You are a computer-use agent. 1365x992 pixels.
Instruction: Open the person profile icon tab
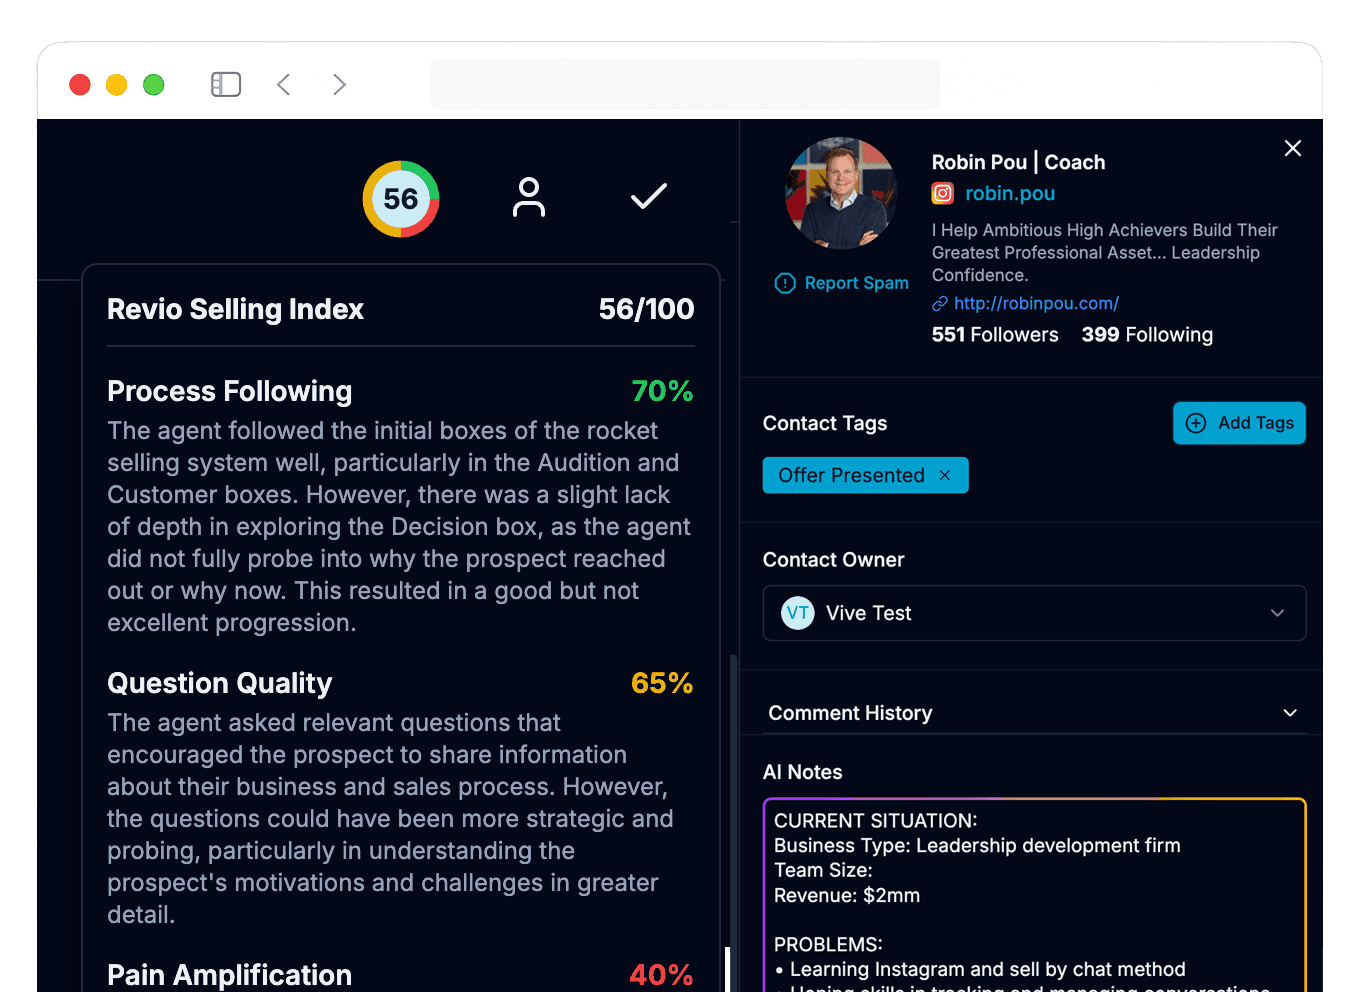pyautogui.click(x=529, y=197)
